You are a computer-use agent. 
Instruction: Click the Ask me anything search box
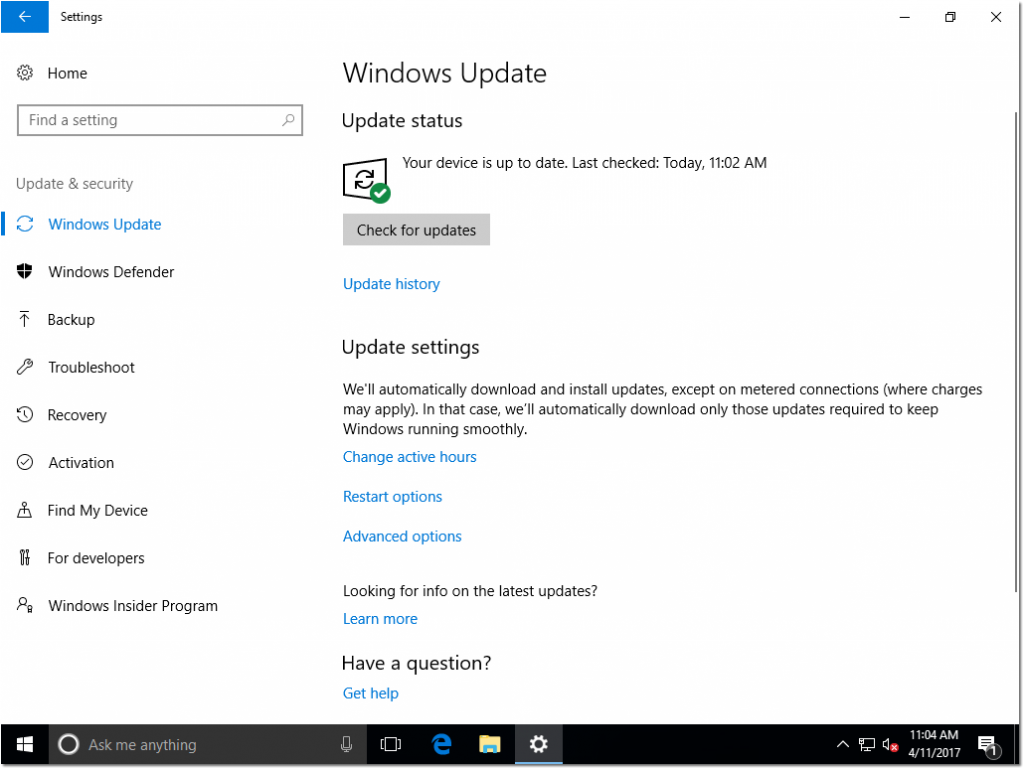click(208, 744)
